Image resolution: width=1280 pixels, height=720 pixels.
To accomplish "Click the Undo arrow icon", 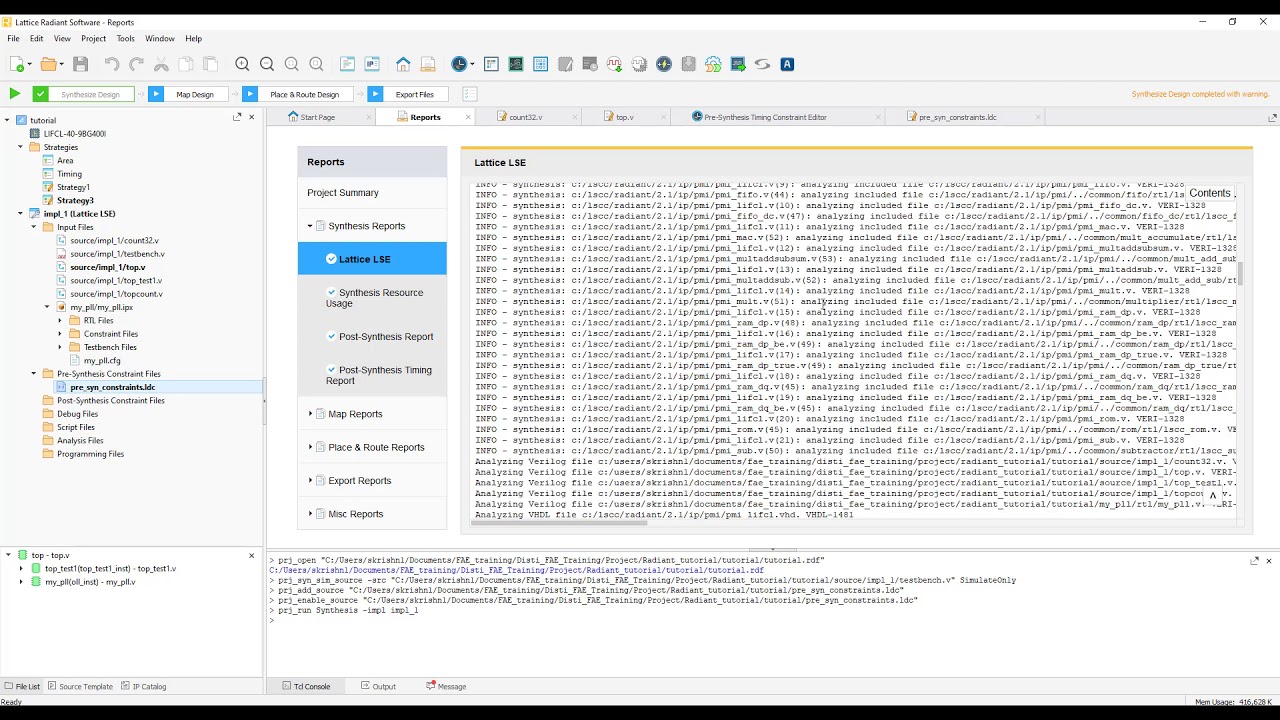I will 112,64.
